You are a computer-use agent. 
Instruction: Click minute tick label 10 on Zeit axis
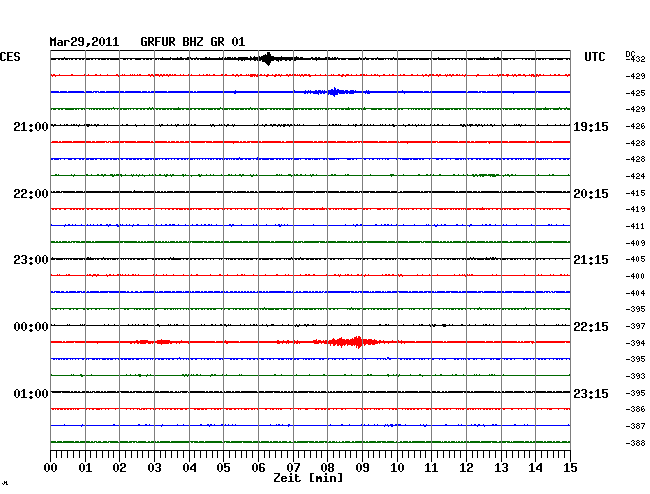(x=397, y=468)
